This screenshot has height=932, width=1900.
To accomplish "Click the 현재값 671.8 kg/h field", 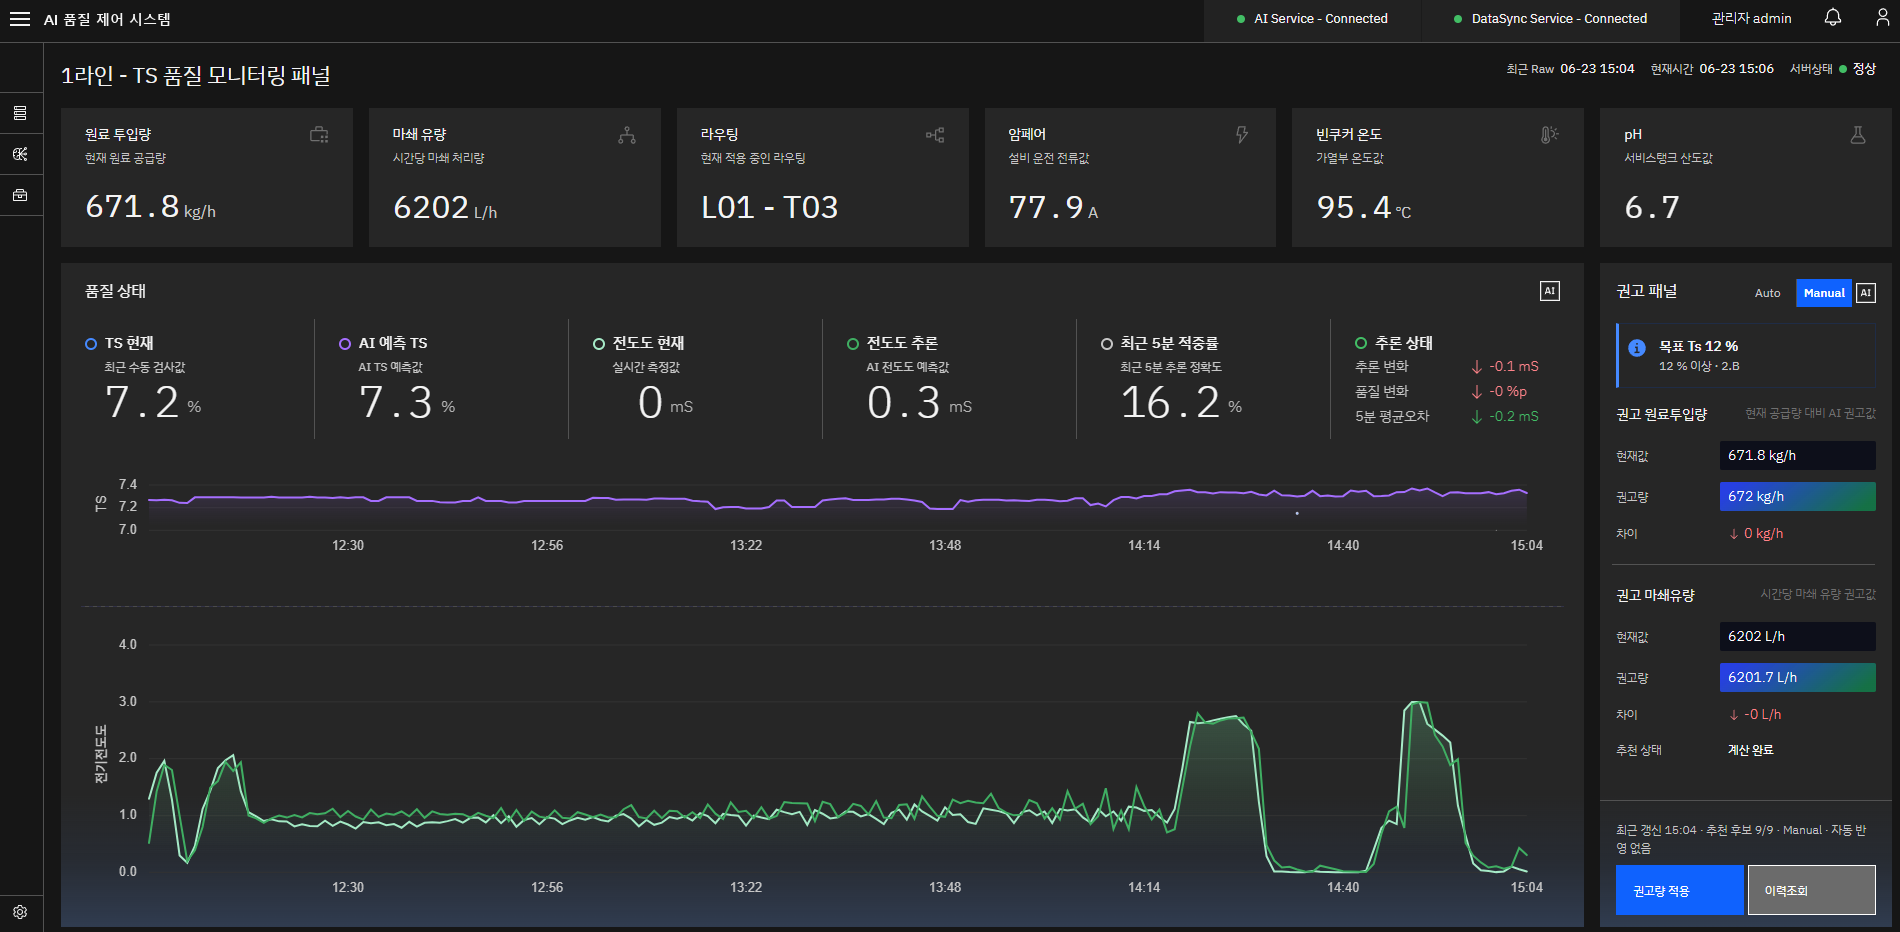I will coord(1797,455).
